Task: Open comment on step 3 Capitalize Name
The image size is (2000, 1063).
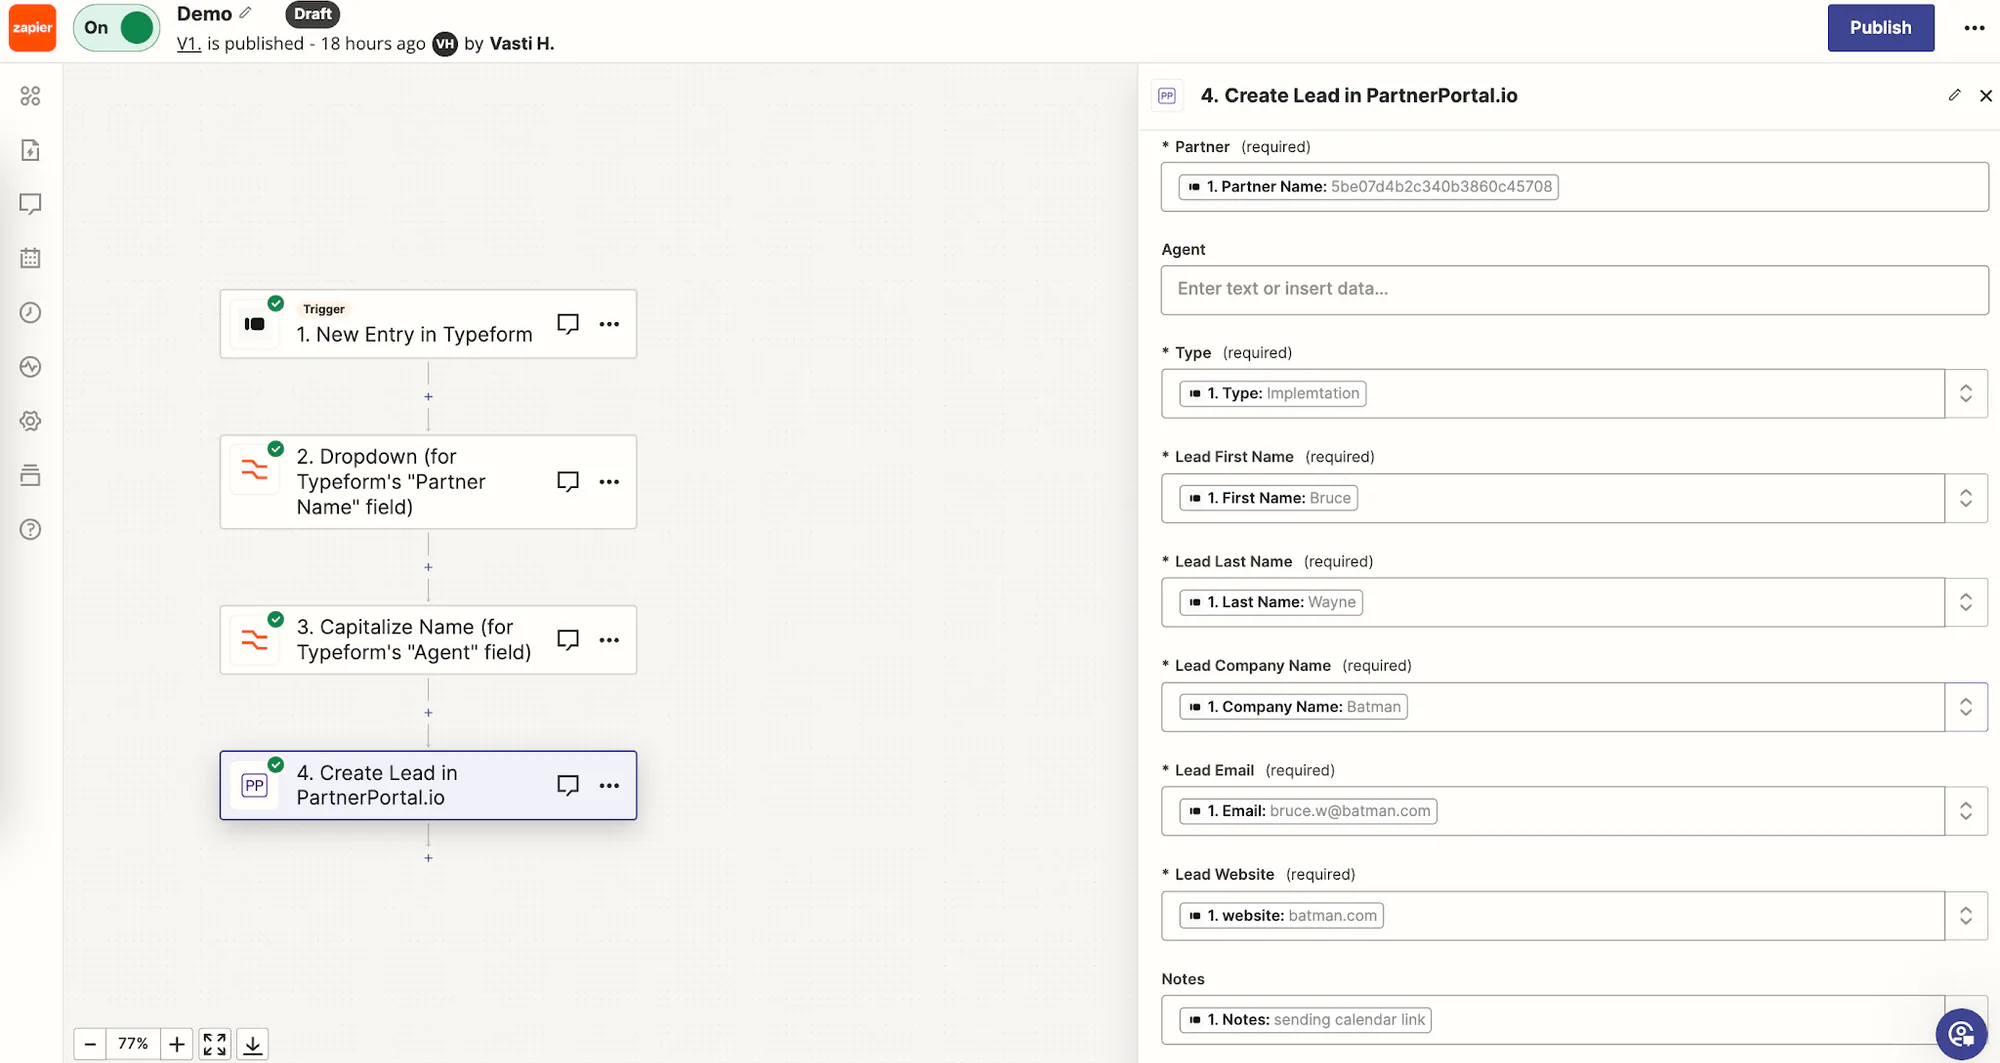Action: tap(568, 640)
